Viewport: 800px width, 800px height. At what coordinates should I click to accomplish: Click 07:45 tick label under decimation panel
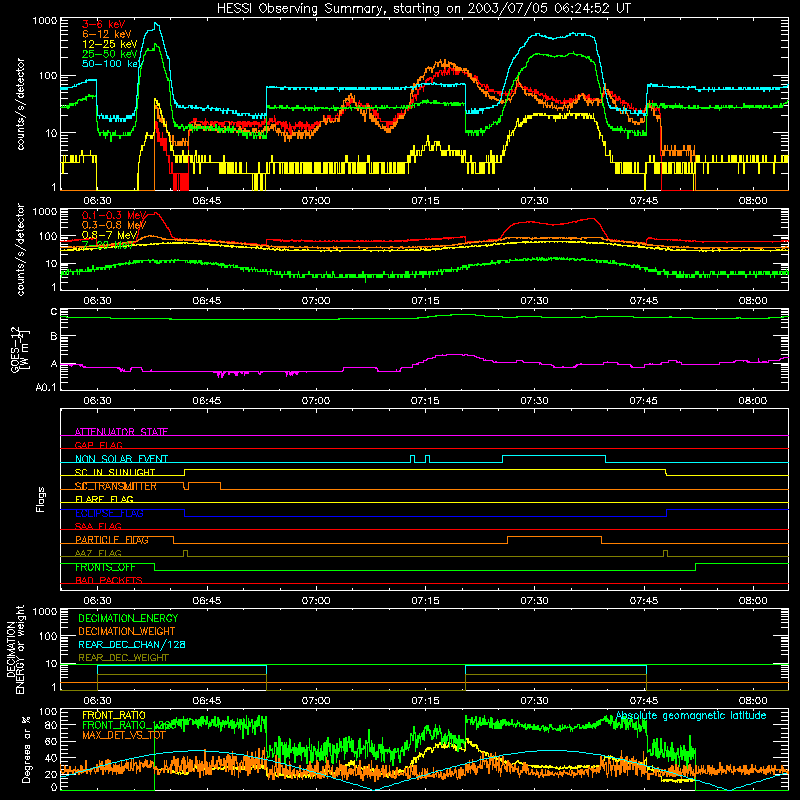(x=643, y=701)
